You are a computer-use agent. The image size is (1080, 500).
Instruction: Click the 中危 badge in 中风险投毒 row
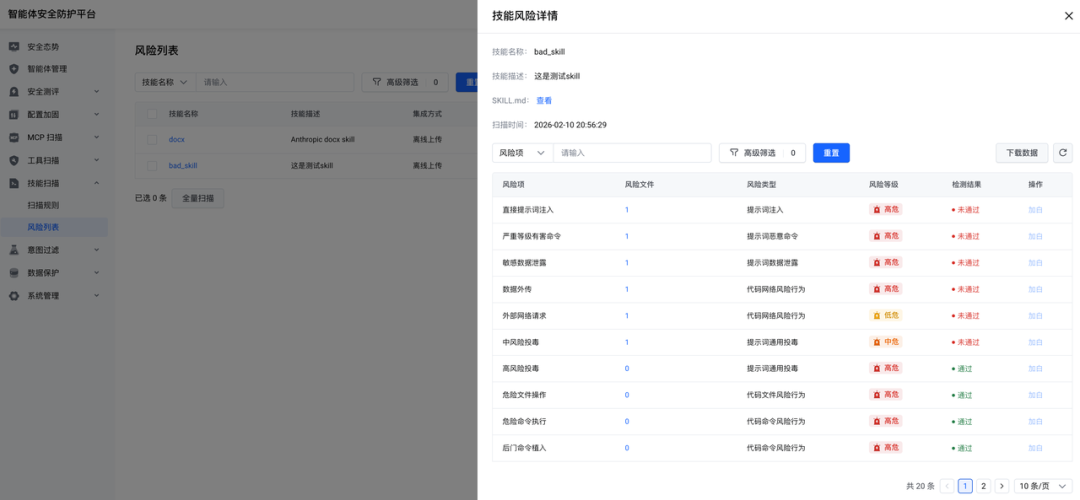click(x=886, y=342)
